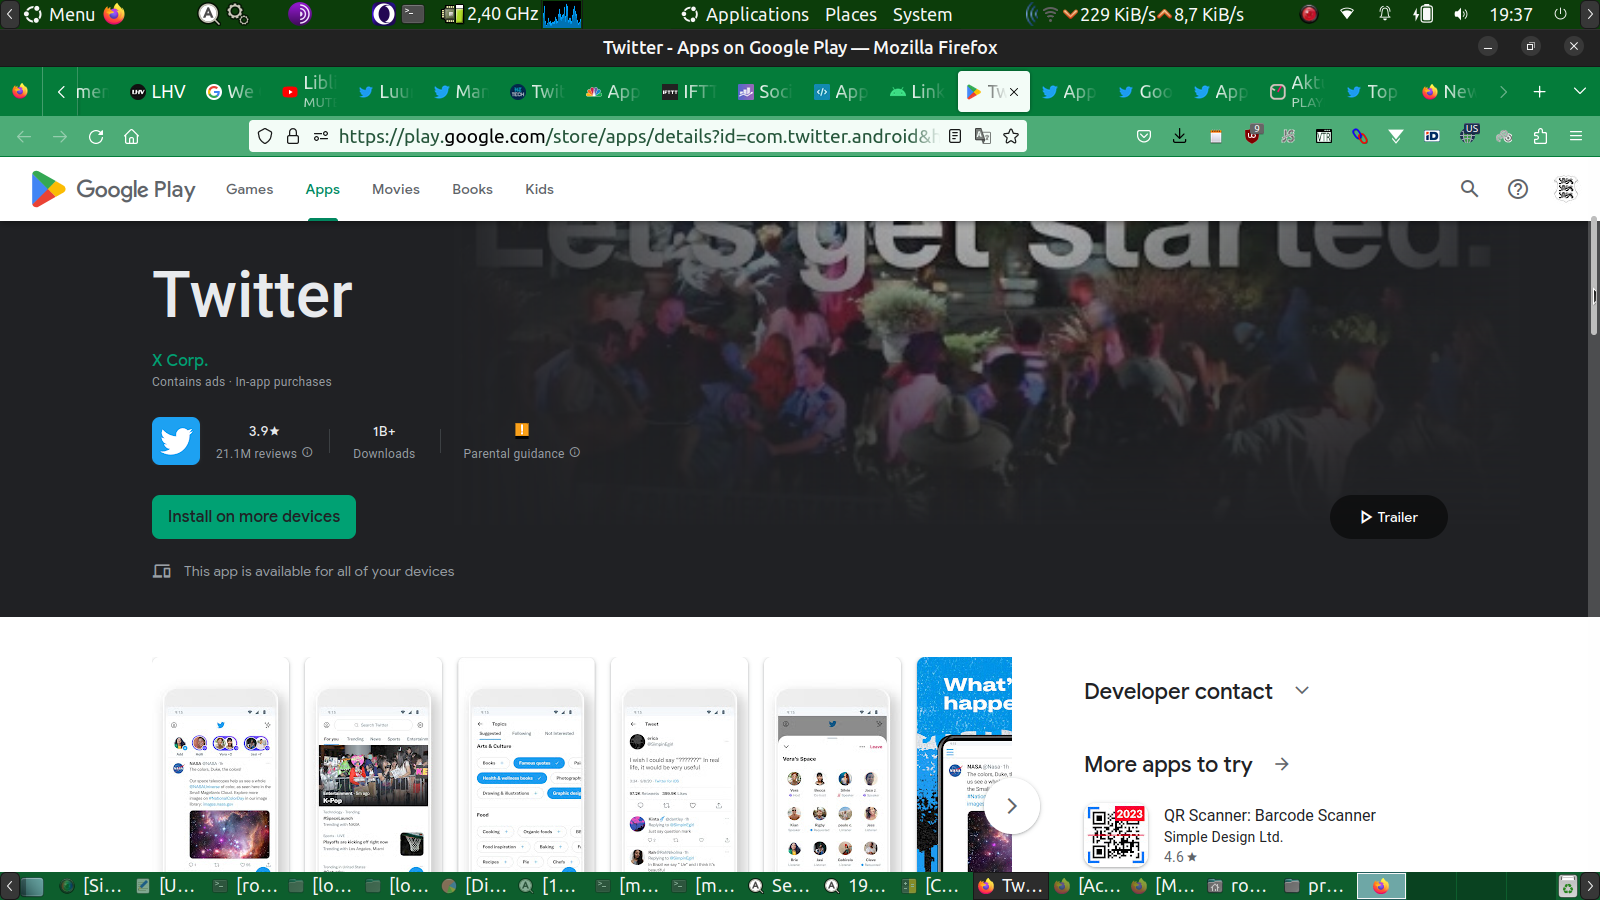This screenshot has width=1600, height=900.
Task: Click the clock showing 19:37
Action: click(x=1511, y=14)
